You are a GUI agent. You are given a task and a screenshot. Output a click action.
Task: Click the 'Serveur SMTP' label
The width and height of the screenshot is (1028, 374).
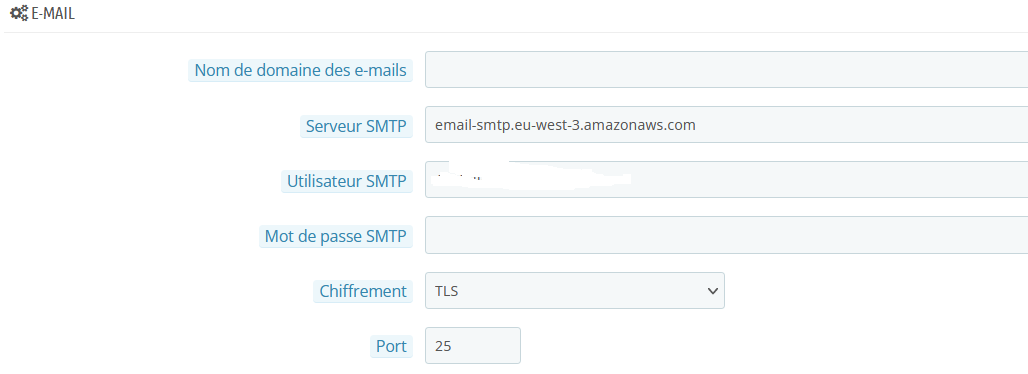pyautogui.click(x=356, y=126)
